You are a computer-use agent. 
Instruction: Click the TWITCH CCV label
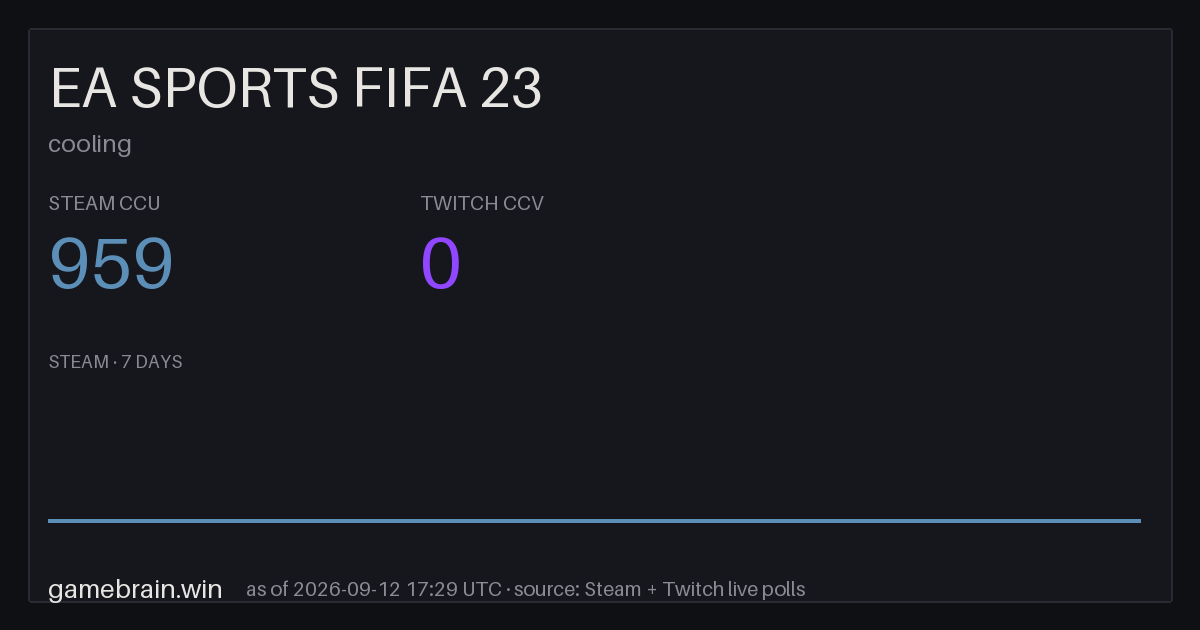tap(482, 203)
